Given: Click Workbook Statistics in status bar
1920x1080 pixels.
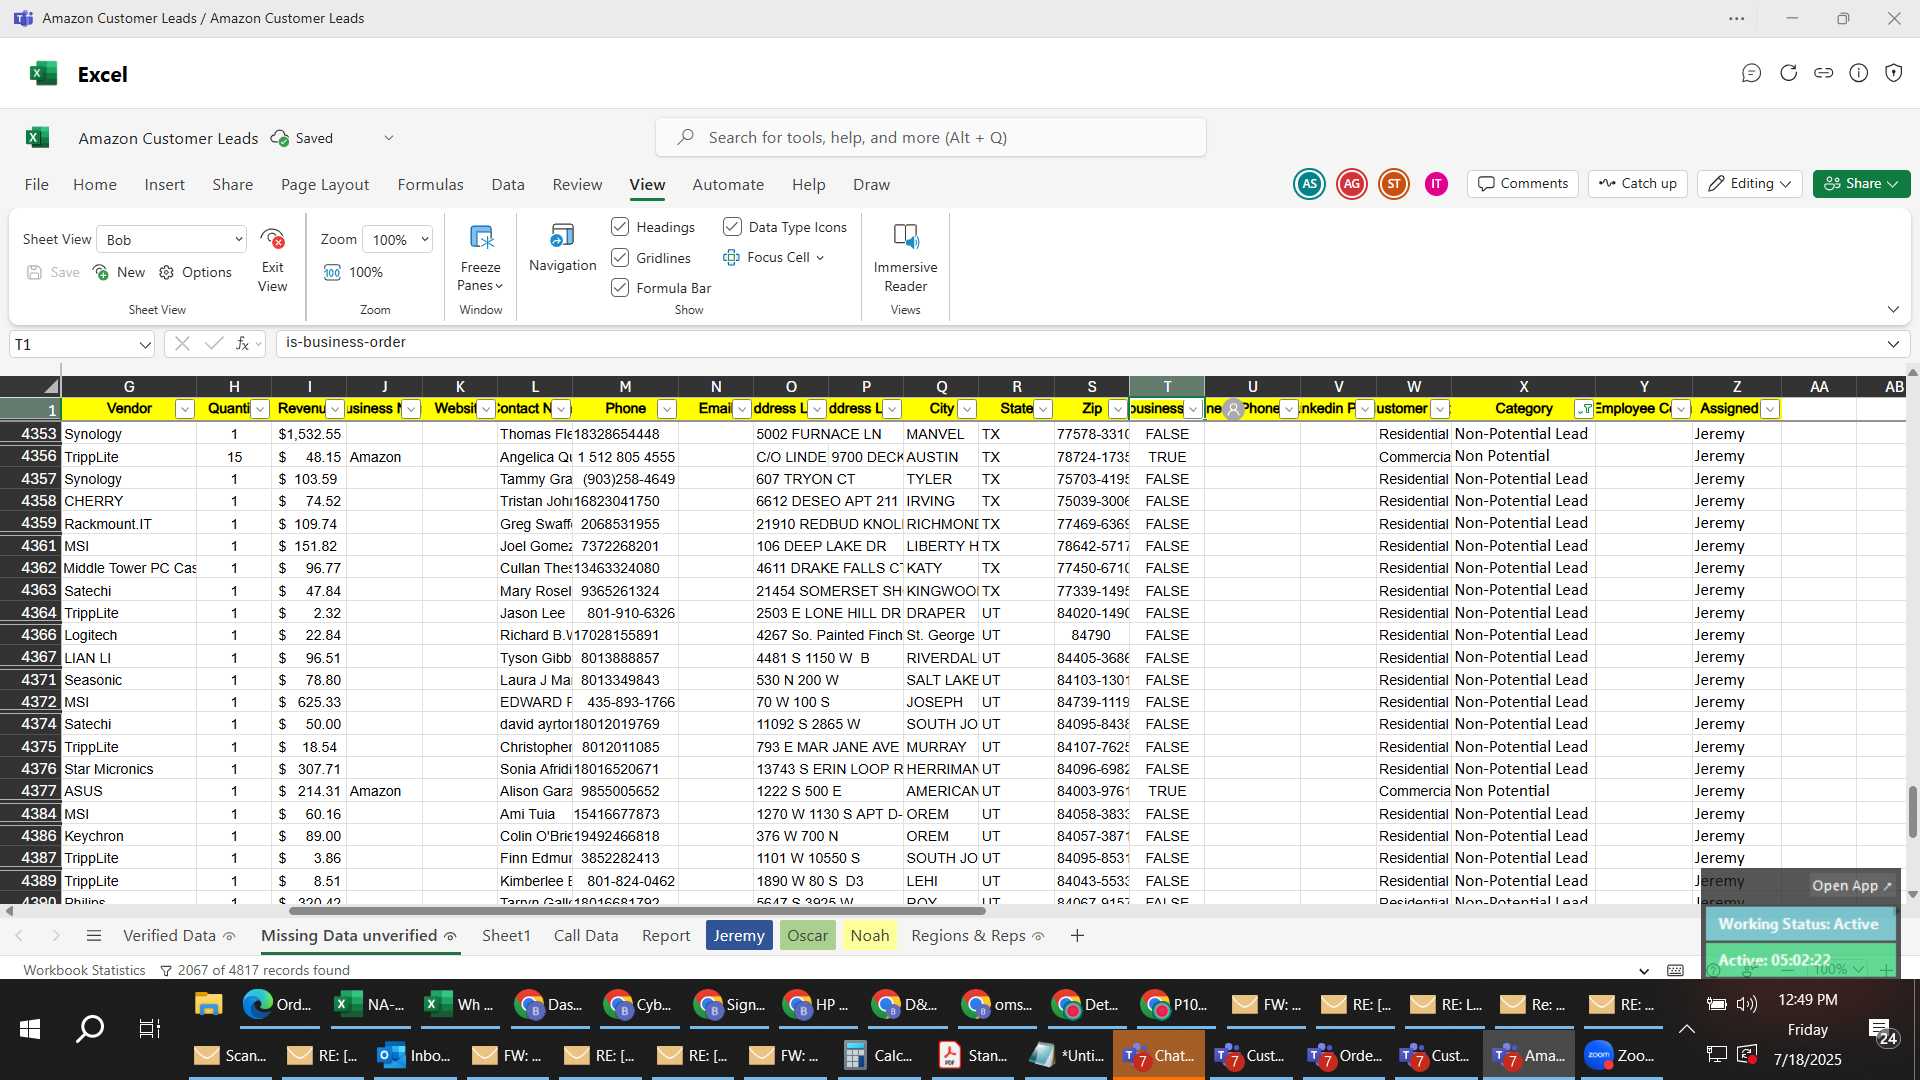Looking at the screenshot, I should click(x=84, y=971).
